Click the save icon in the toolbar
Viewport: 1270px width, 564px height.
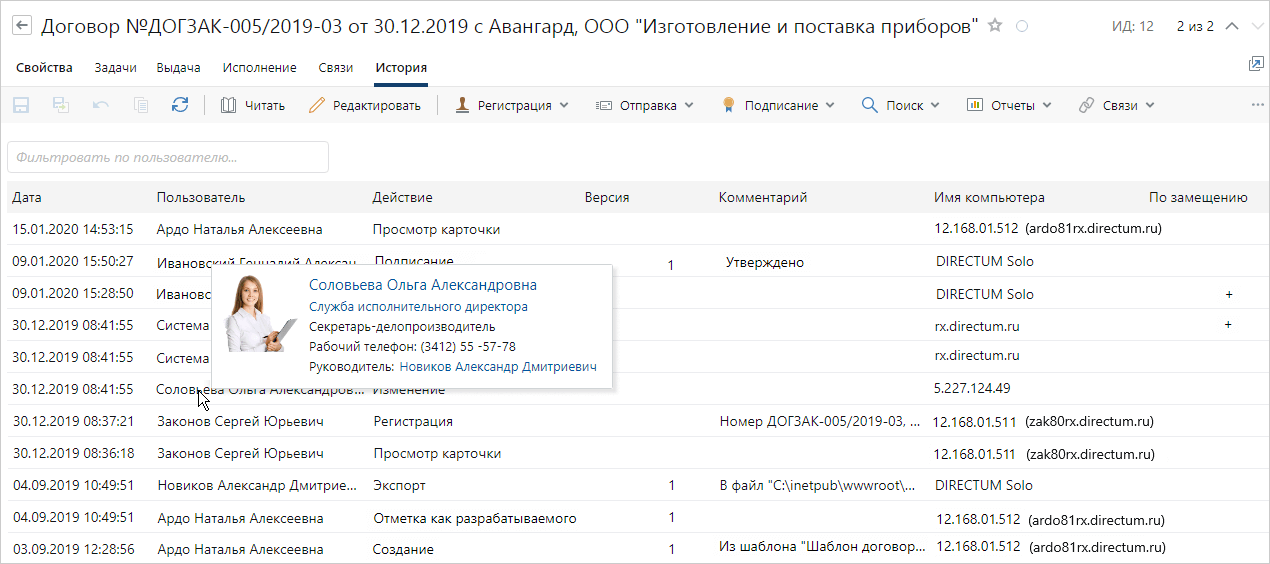pyautogui.click(x=21, y=105)
